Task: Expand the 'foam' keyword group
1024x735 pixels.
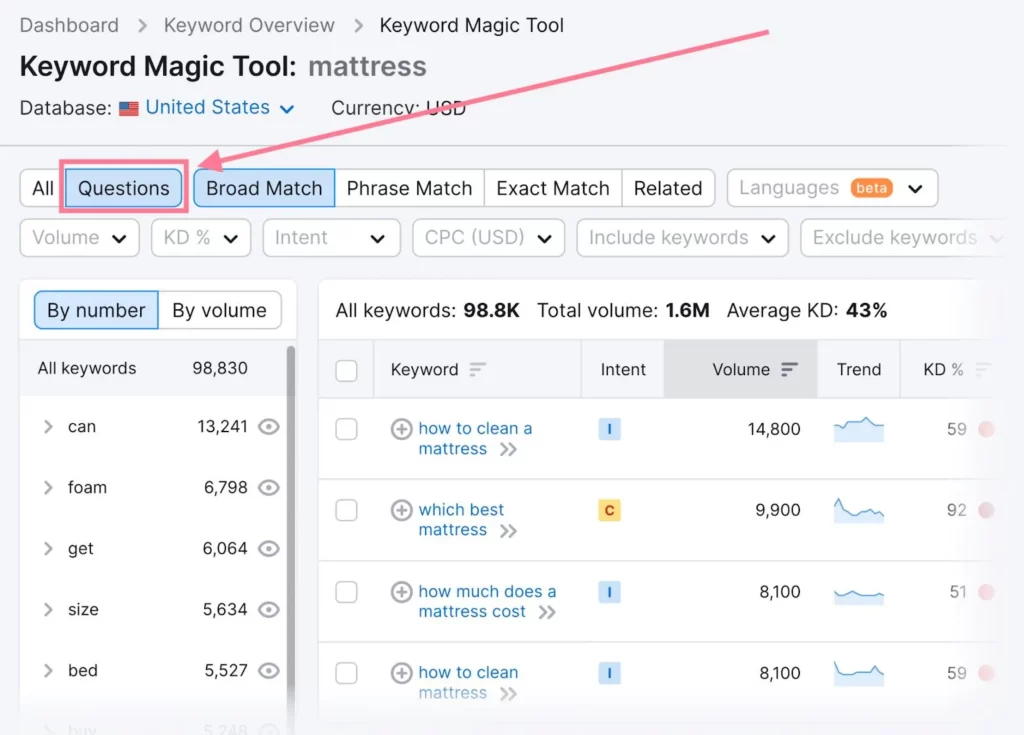Action: coord(48,487)
